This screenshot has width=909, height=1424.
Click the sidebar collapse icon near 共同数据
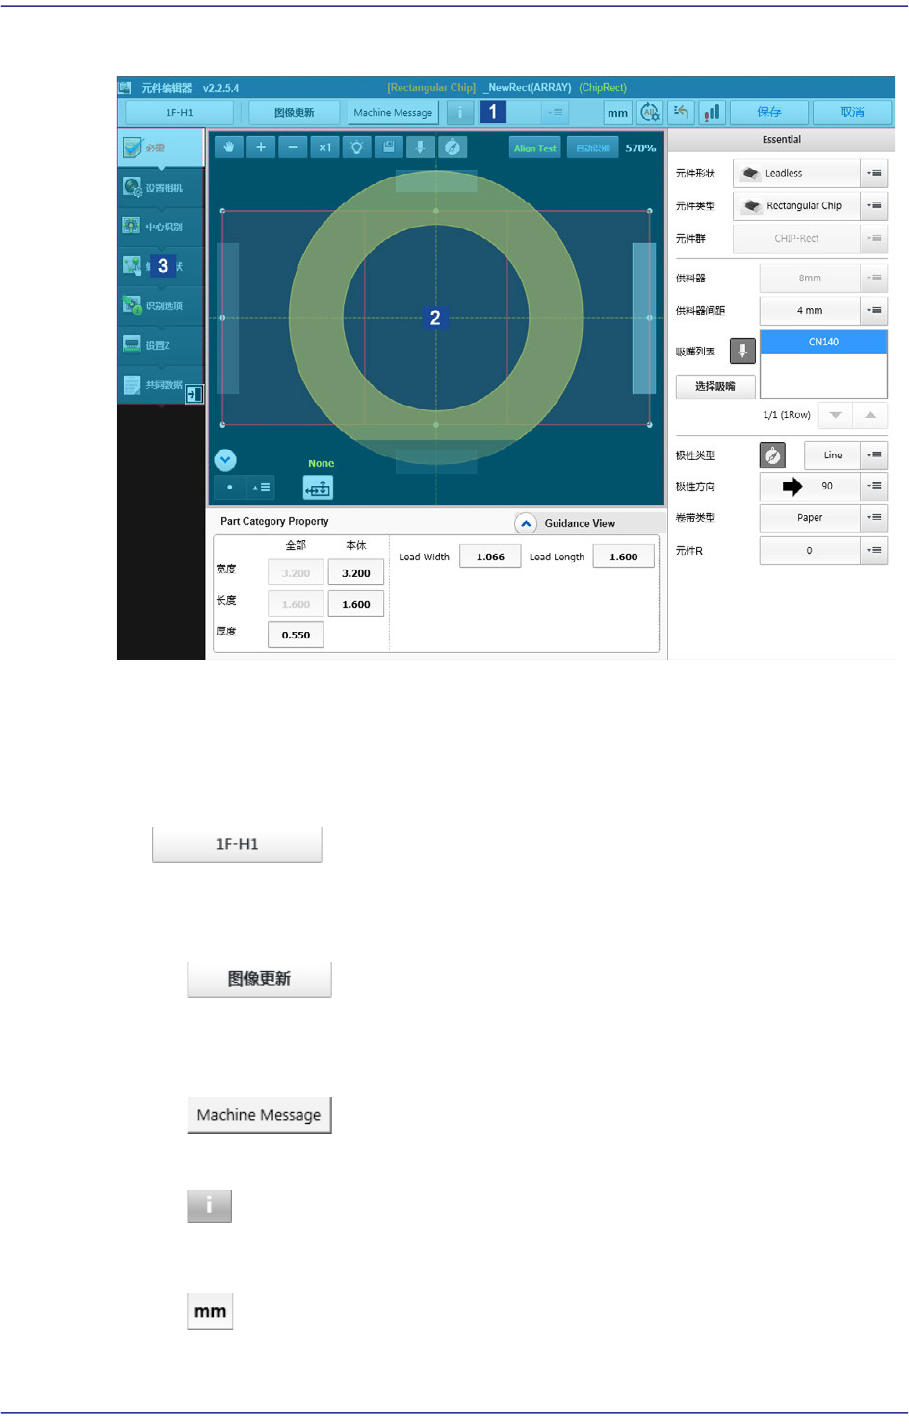[194, 395]
